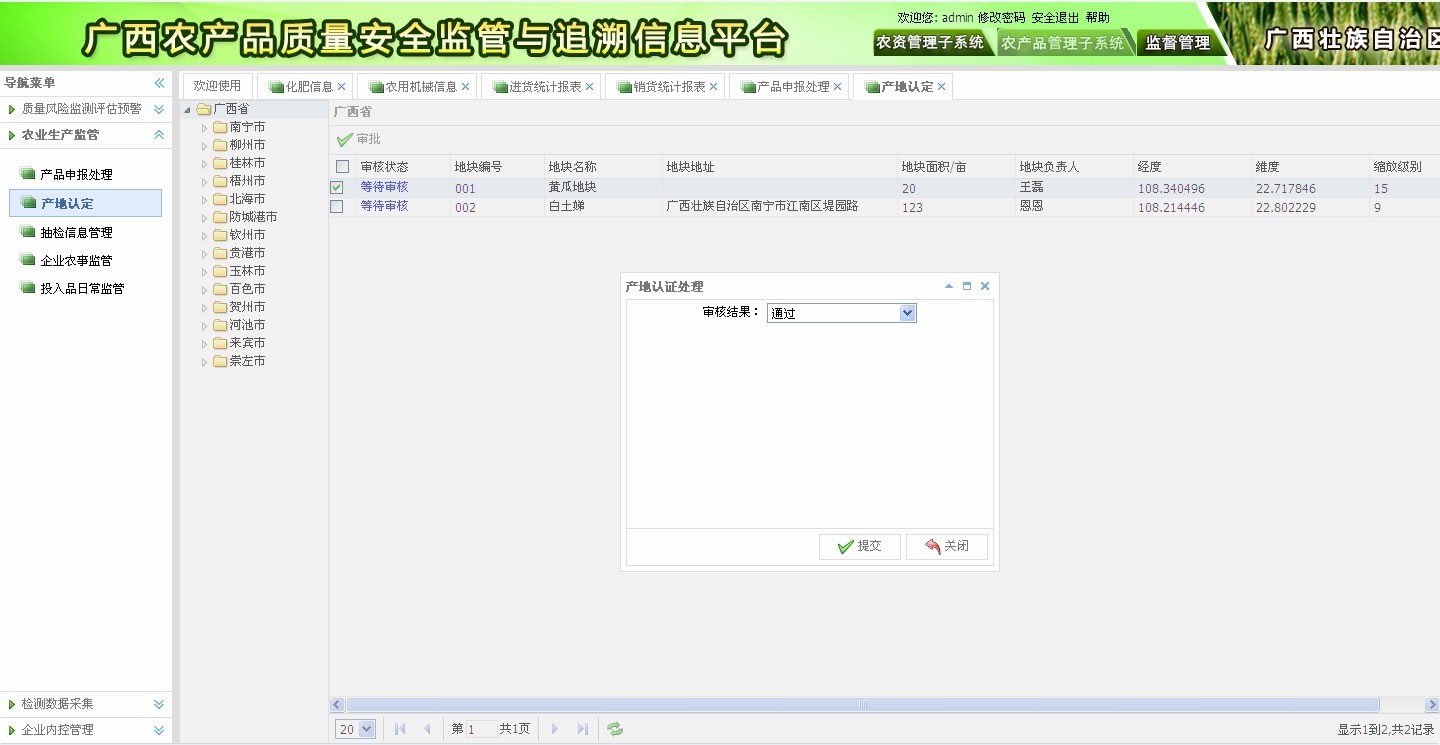
Task: Open 投入品日常监管 in the sidebar
Action: (82, 288)
